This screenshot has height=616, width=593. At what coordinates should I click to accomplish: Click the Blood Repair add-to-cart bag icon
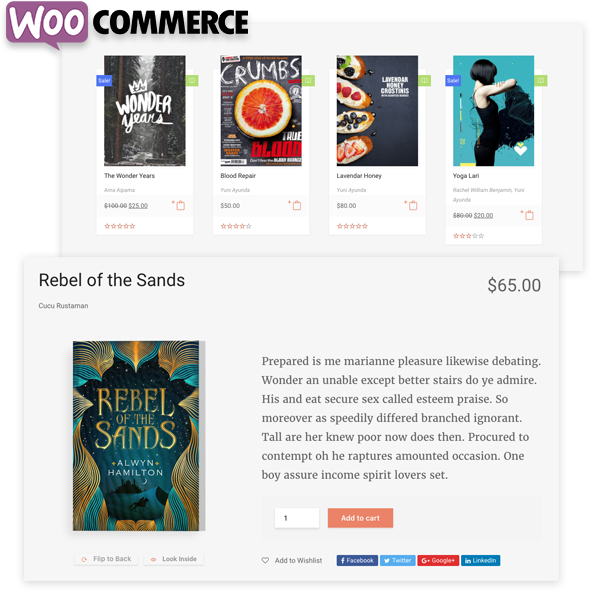(x=295, y=205)
